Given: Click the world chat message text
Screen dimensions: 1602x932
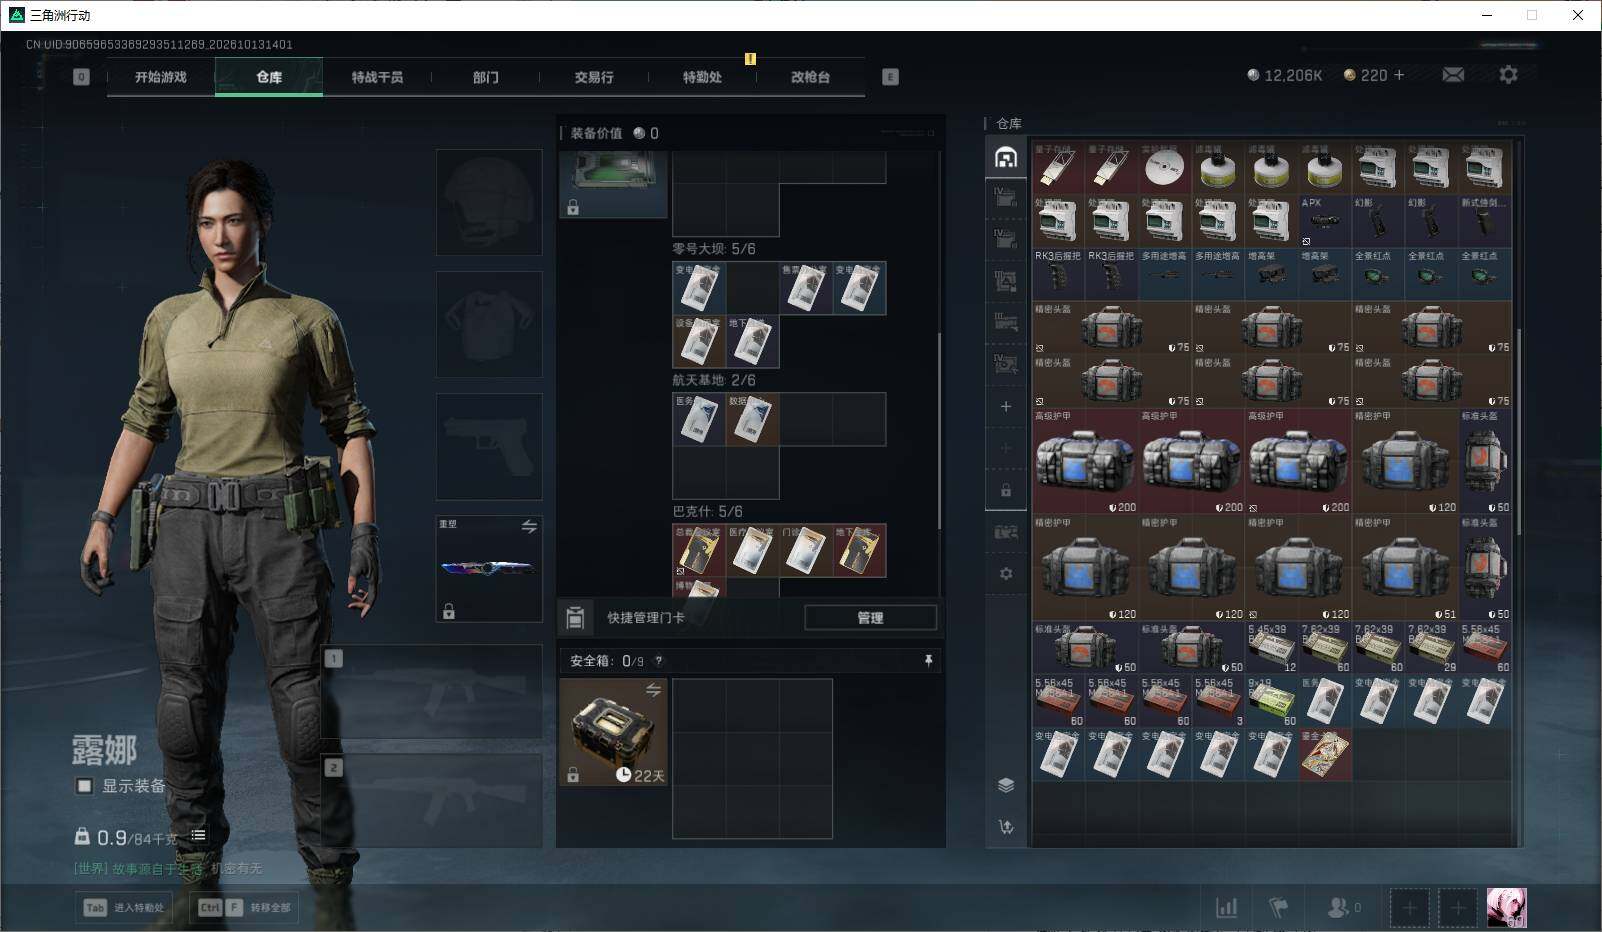Looking at the screenshot, I should click(x=168, y=868).
